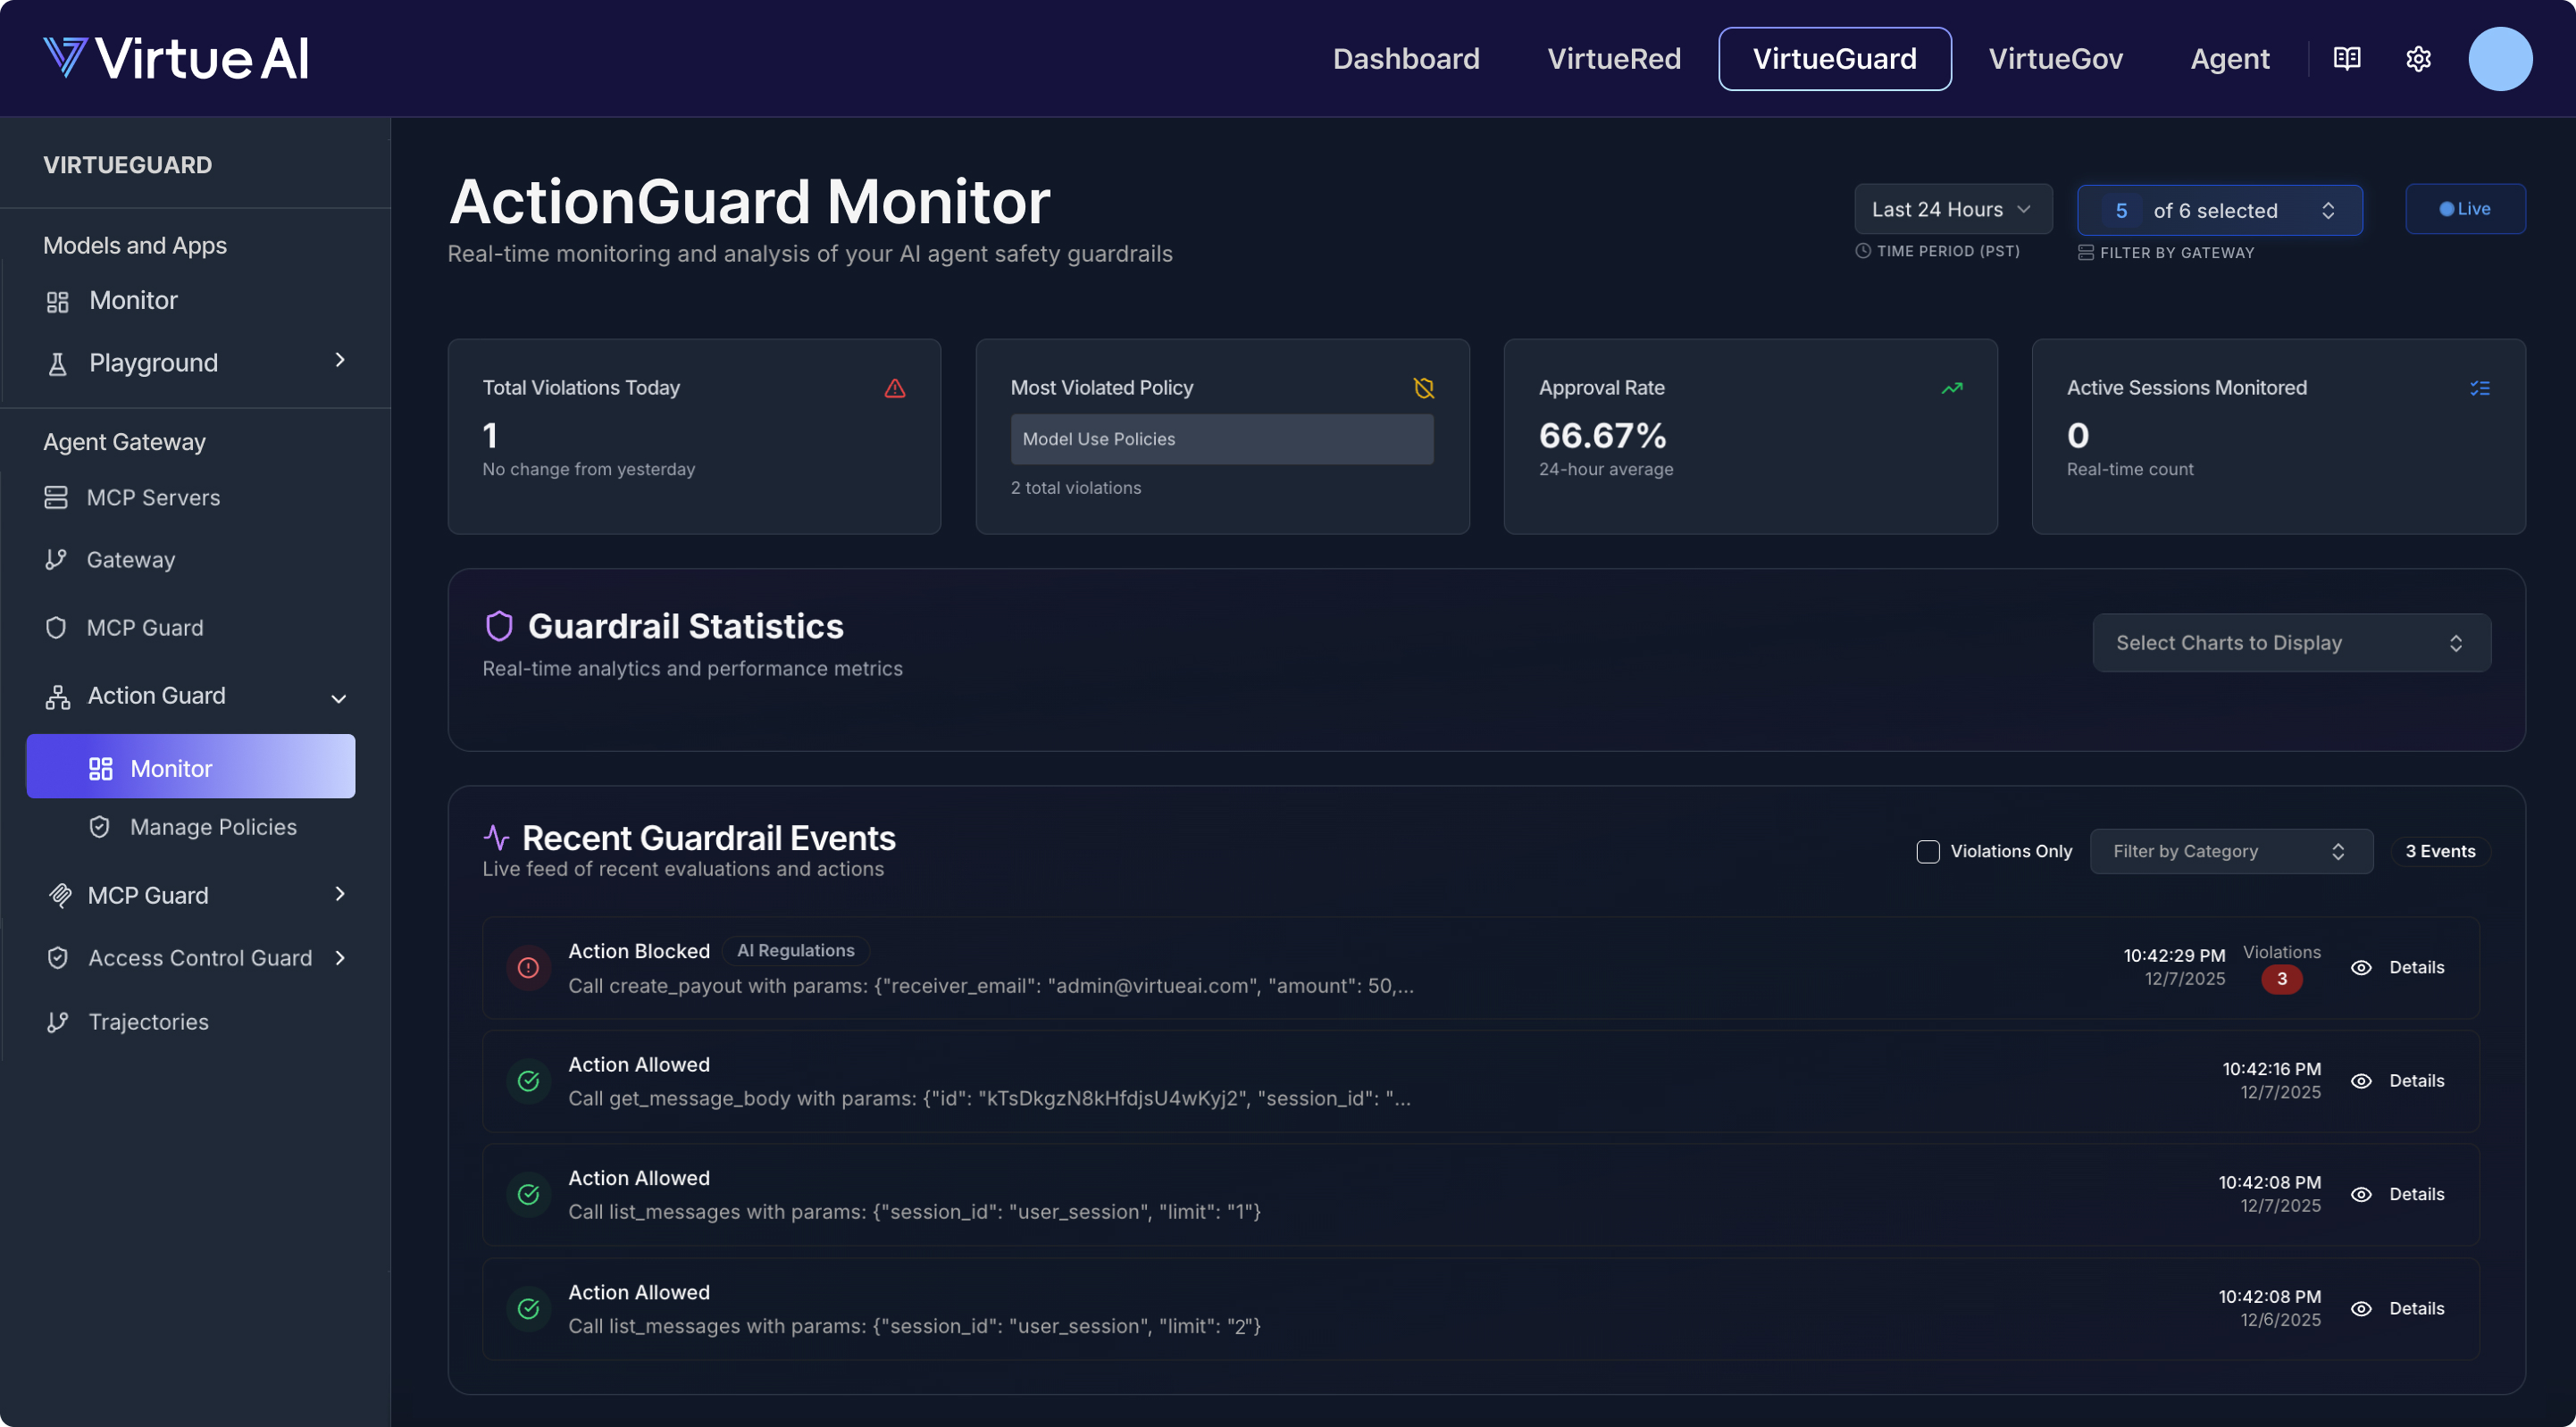2576x1427 pixels.
Task: Switch to the VirtueRed tab
Action: (1613, 59)
